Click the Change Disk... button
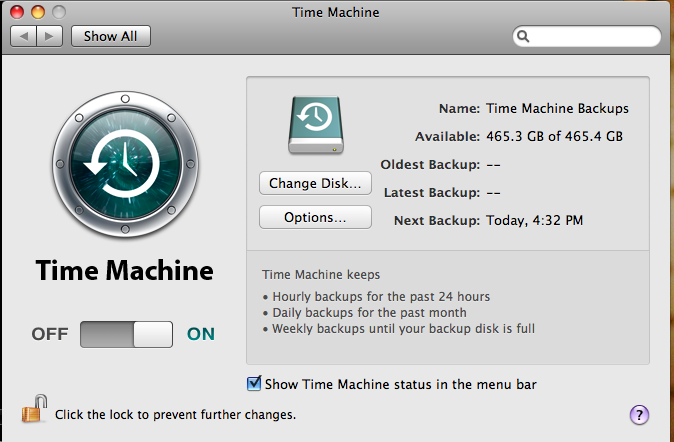Viewport: 674px width, 442px height. (x=315, y=183)
